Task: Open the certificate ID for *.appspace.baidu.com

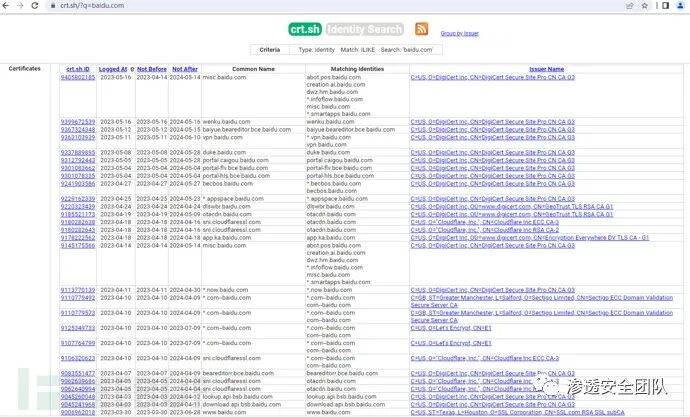Action: (x=78, y=199)
